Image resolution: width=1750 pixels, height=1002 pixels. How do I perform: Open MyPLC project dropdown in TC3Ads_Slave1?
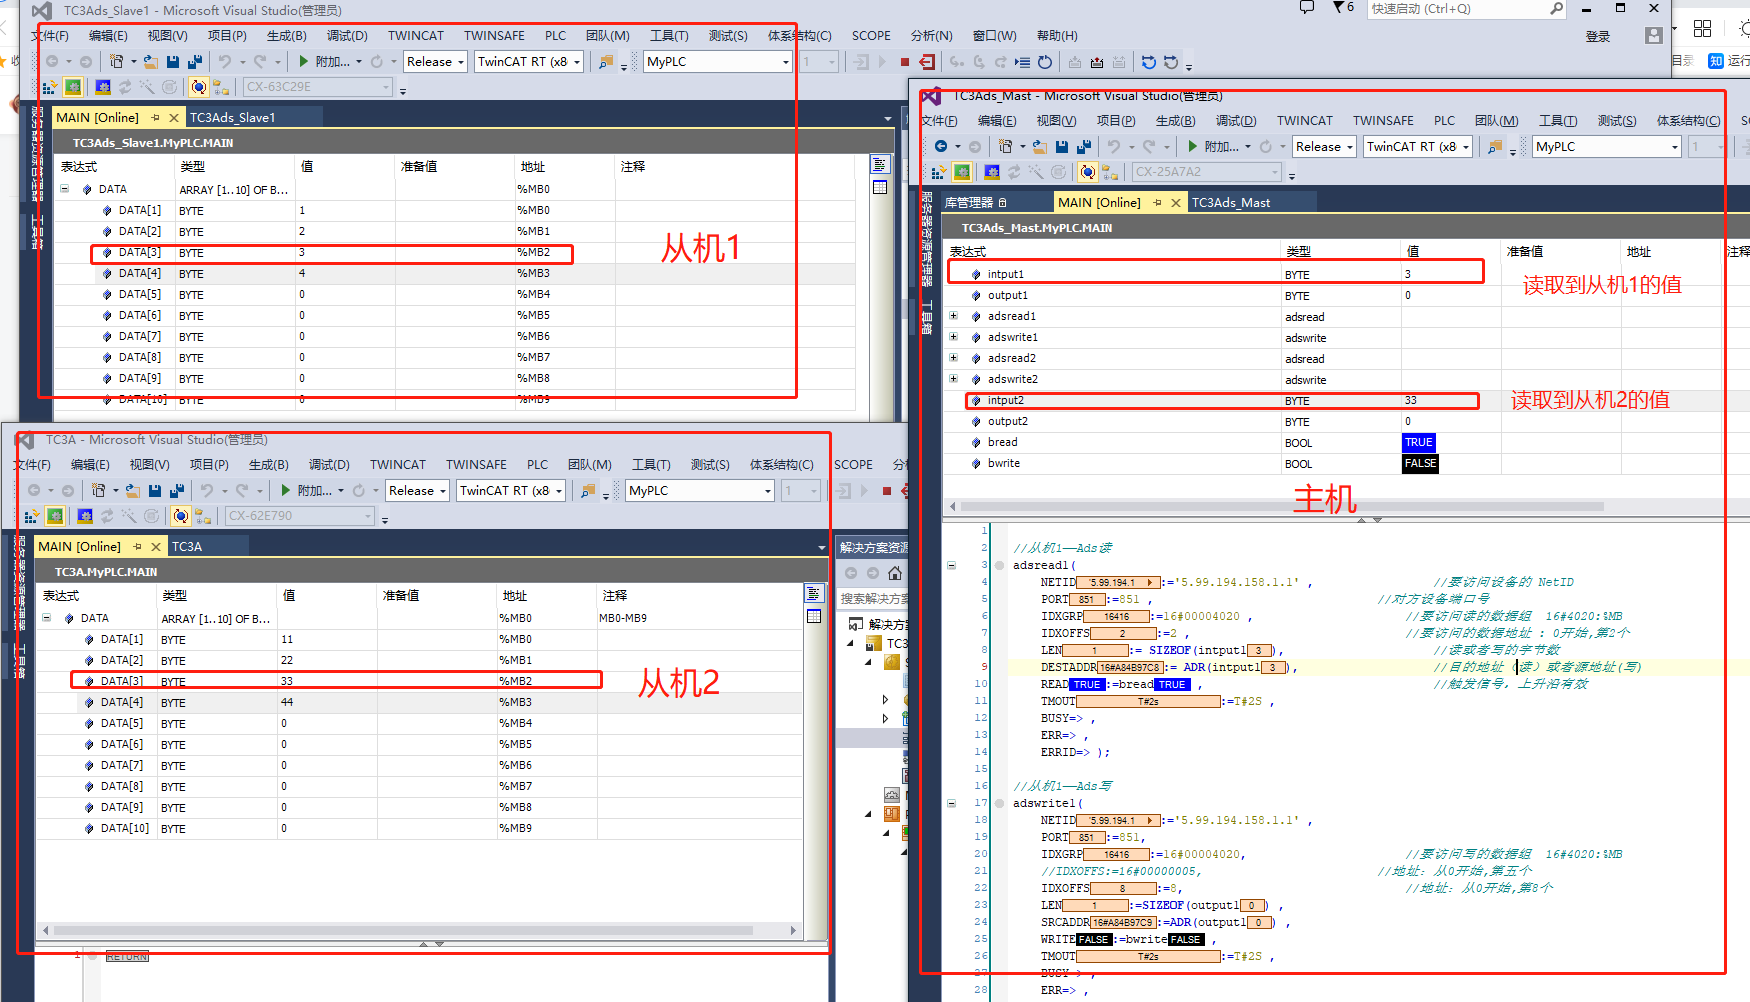[717, 62]
